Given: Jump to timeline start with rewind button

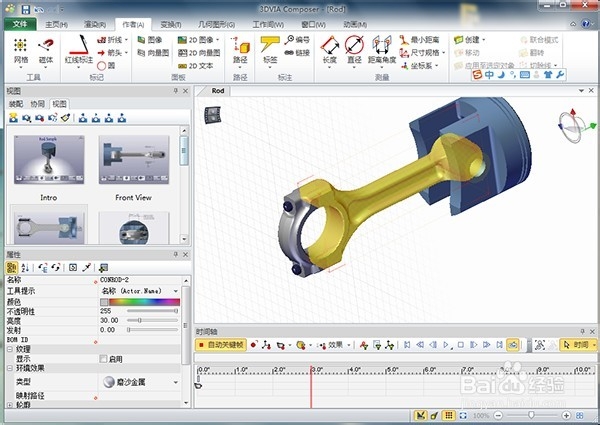Looking at the screenshot, I should tap(407, 345).
